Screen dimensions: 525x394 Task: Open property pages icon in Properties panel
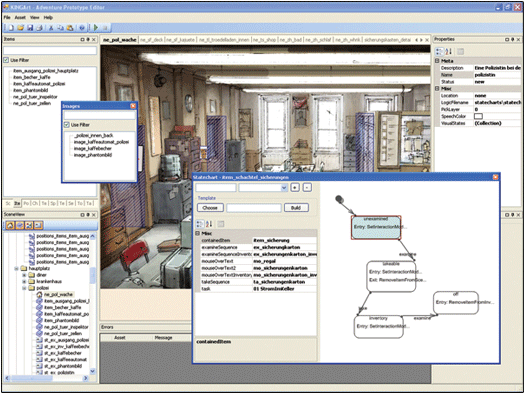coord(460,52)
